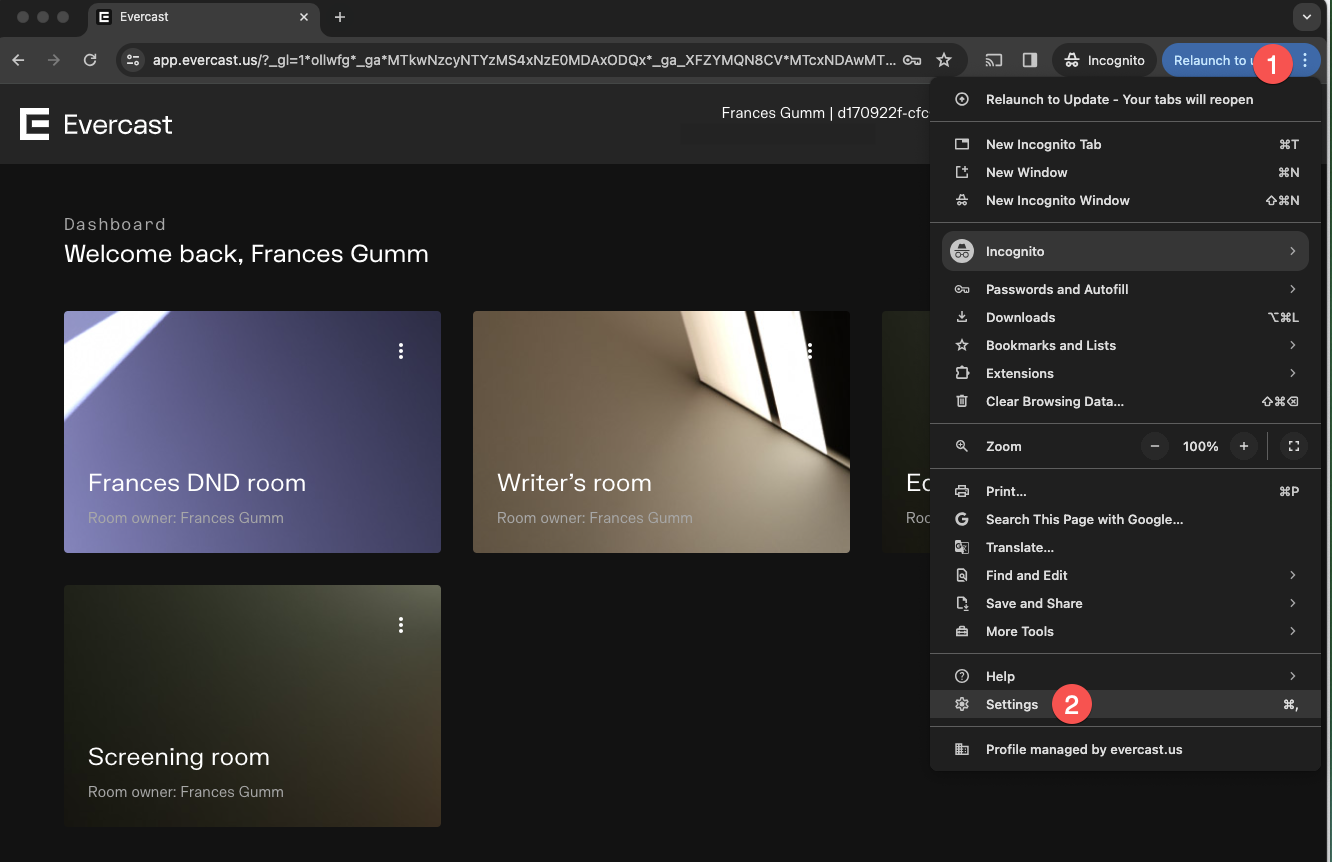Open site information icon in address bar
The width and height of the screenshot is (1332, 862).
(133, 60)
